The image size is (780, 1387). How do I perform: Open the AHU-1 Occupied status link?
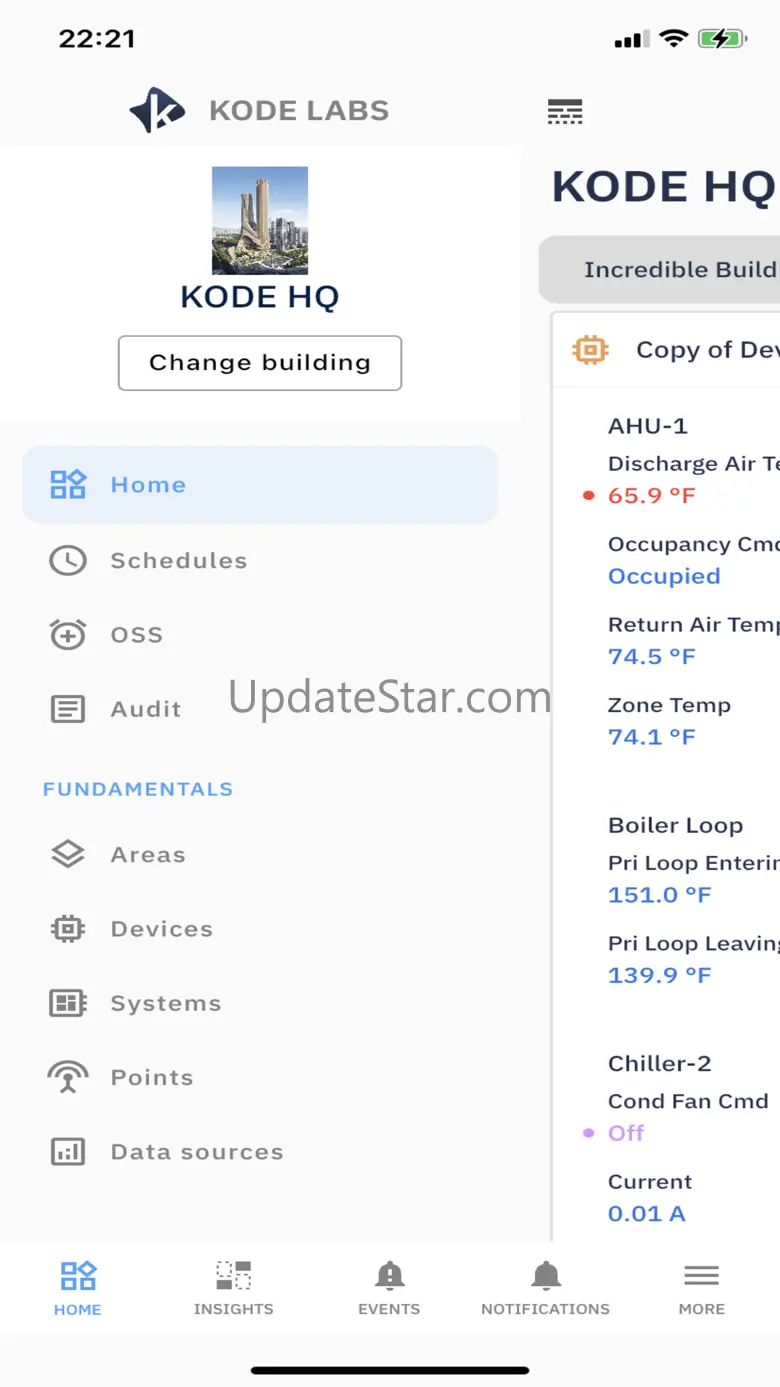(664, 576)
